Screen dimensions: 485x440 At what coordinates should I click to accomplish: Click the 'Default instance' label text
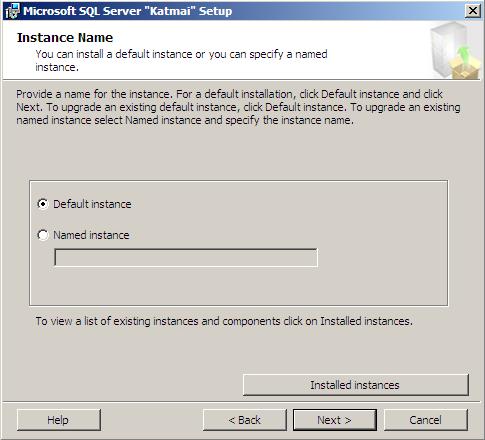point(92,204)
